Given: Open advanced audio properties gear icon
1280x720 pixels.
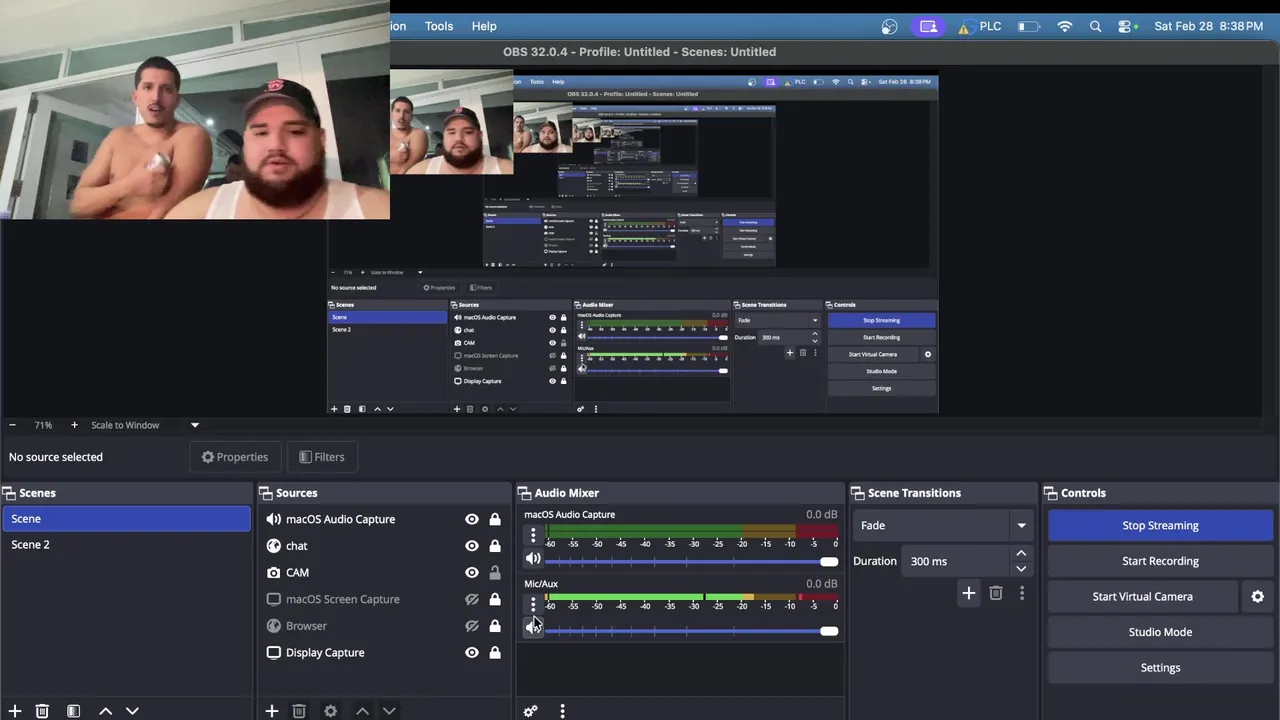Looking at the screenshot, I should (530, 711).
